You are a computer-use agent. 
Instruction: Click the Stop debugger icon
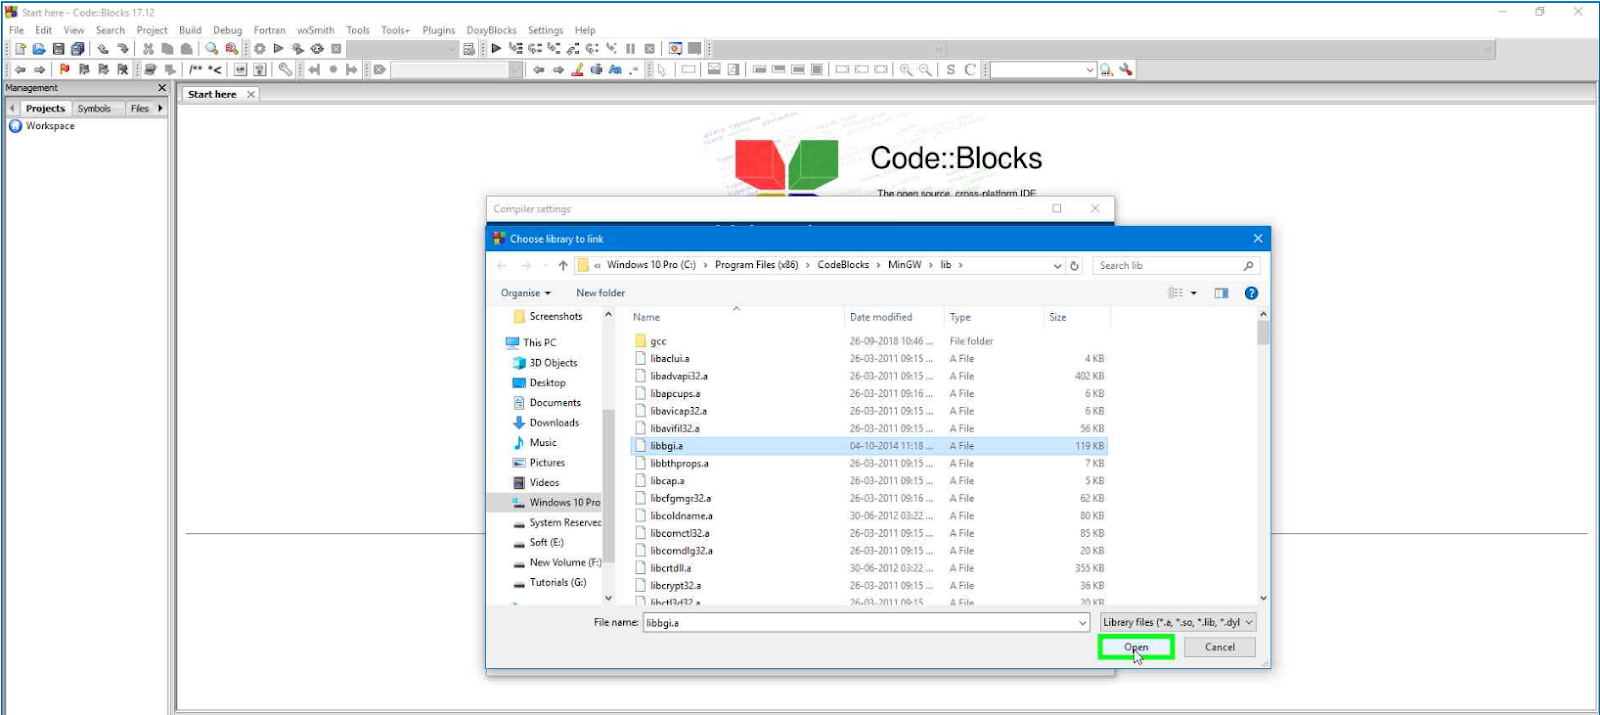(650, 48)
